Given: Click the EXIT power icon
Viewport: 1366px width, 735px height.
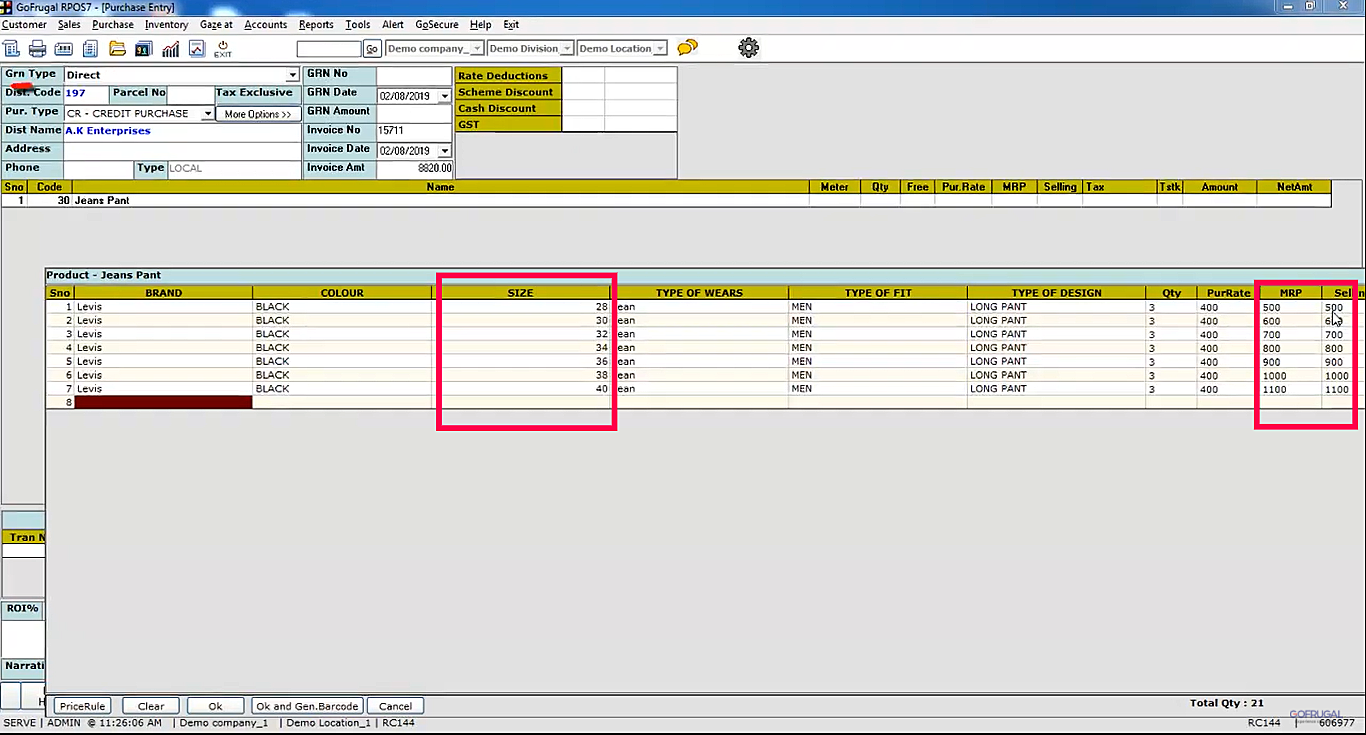Looking at the screenshot, I should coord(223,48).
